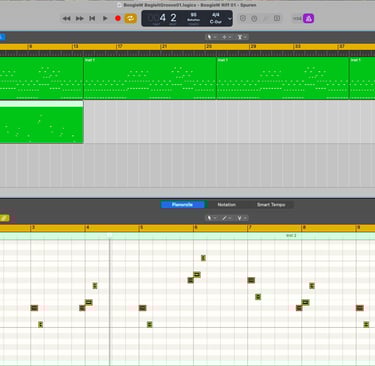Open the piano roll pointer tool menu
Screen dimensions: 375x366
click(211, 218)
